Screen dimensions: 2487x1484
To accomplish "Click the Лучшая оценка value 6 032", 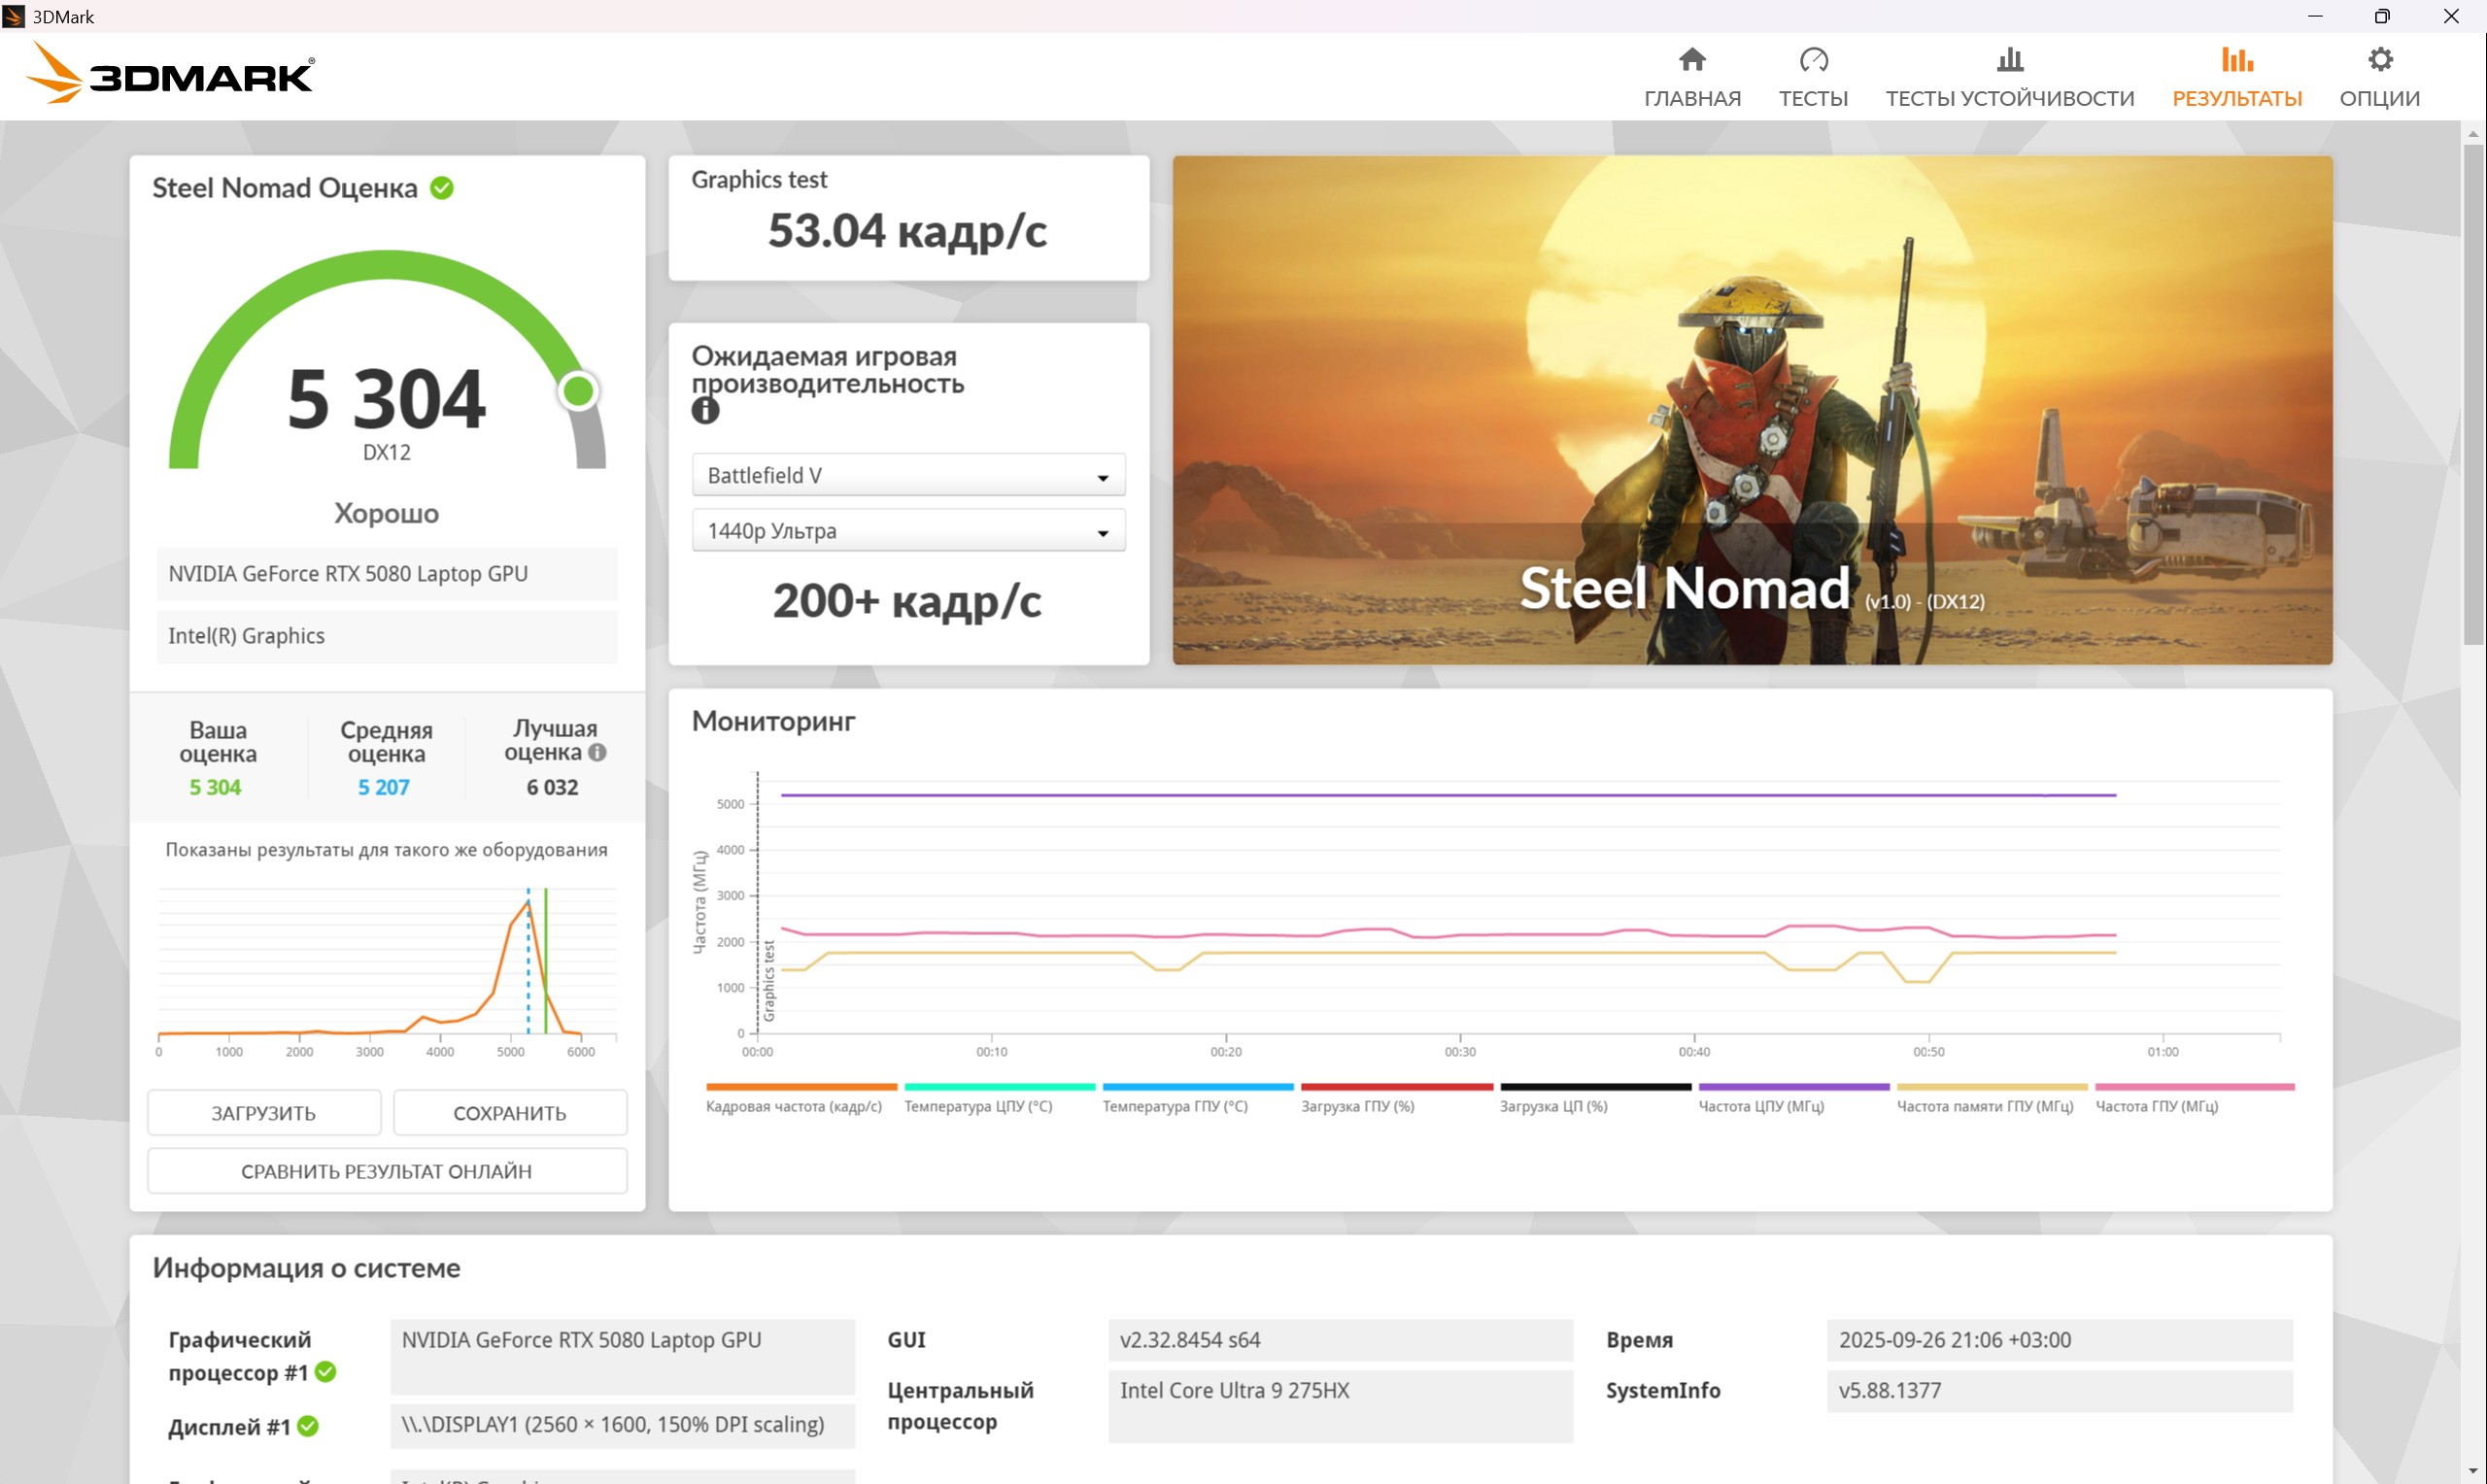I will coord(553,787).
